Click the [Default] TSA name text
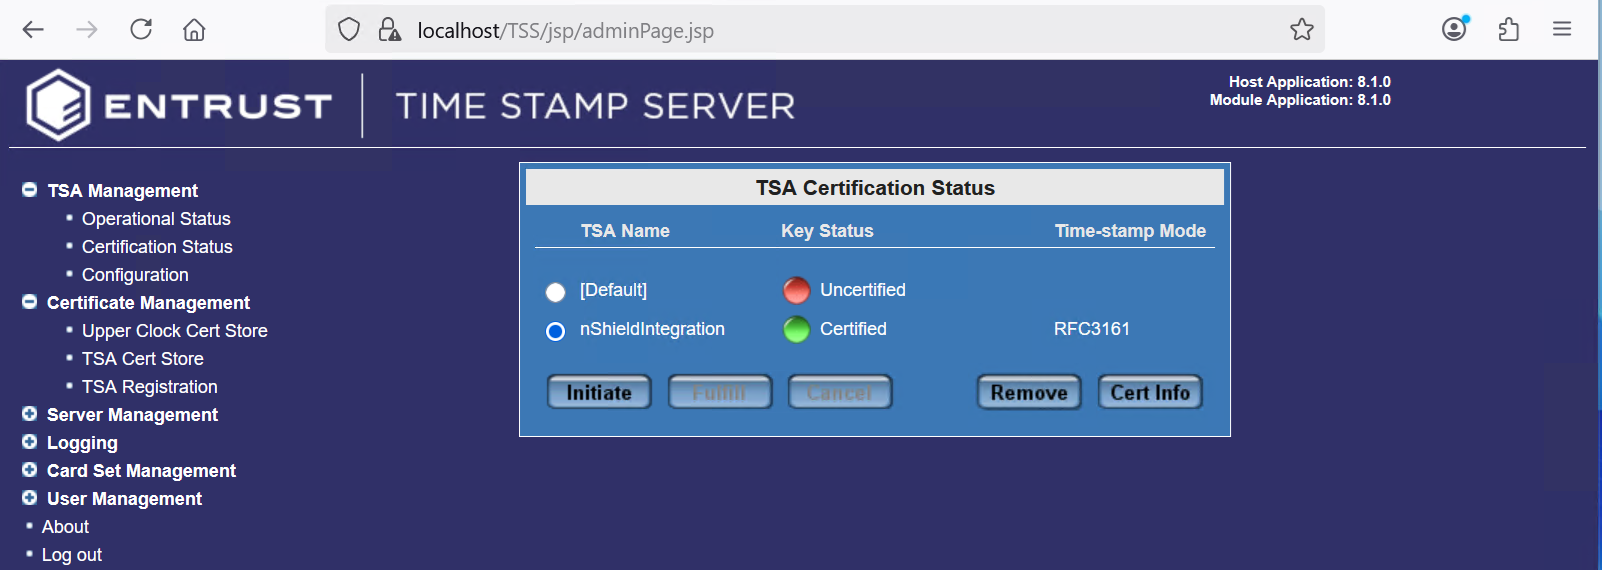This screenshot has width=1602, height=570. click(x=613, y=290)
